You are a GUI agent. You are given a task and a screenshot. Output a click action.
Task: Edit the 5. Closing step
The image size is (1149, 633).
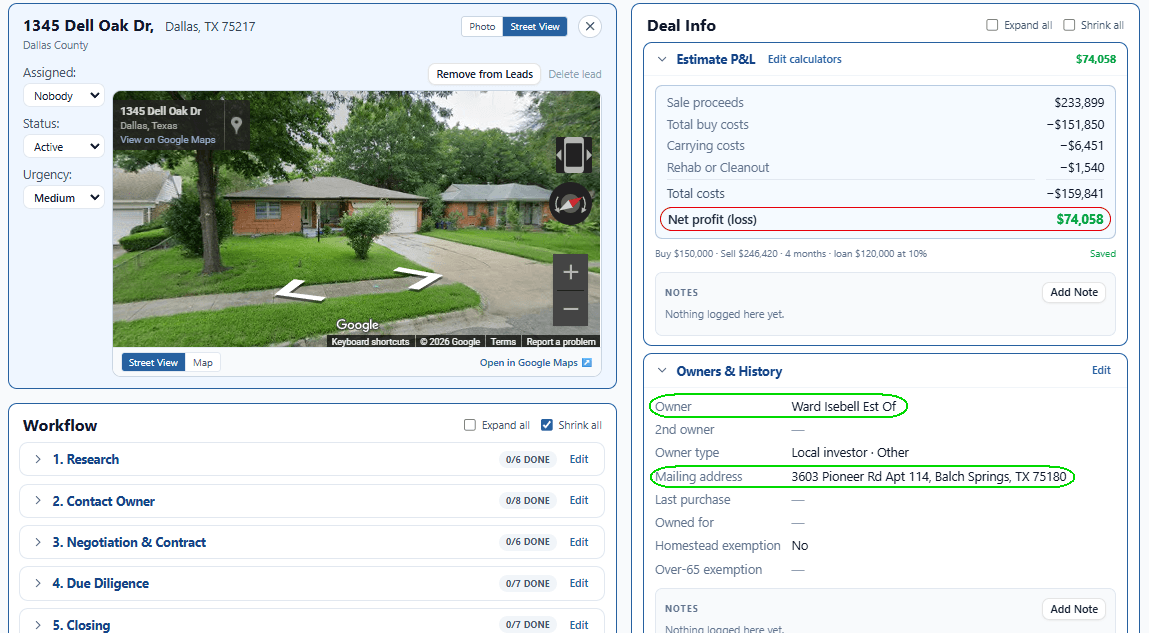579,625
